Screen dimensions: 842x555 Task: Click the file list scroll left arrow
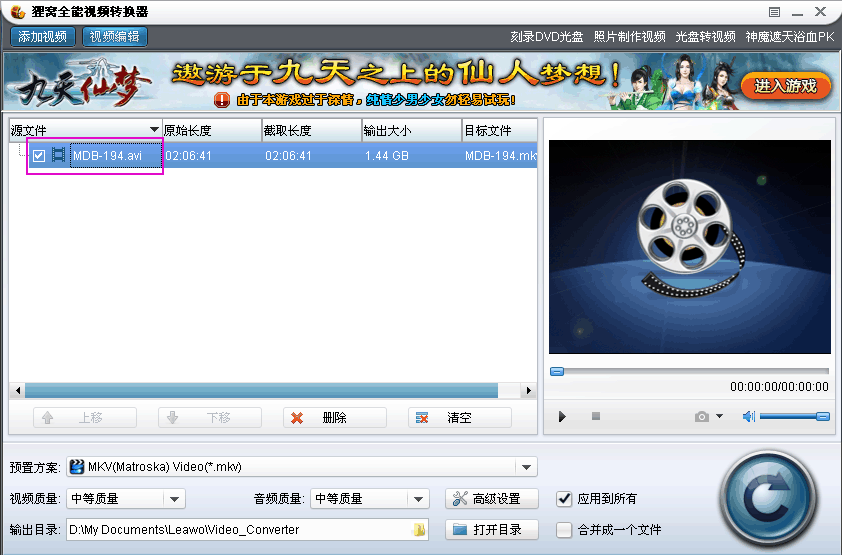pos(18,390)
